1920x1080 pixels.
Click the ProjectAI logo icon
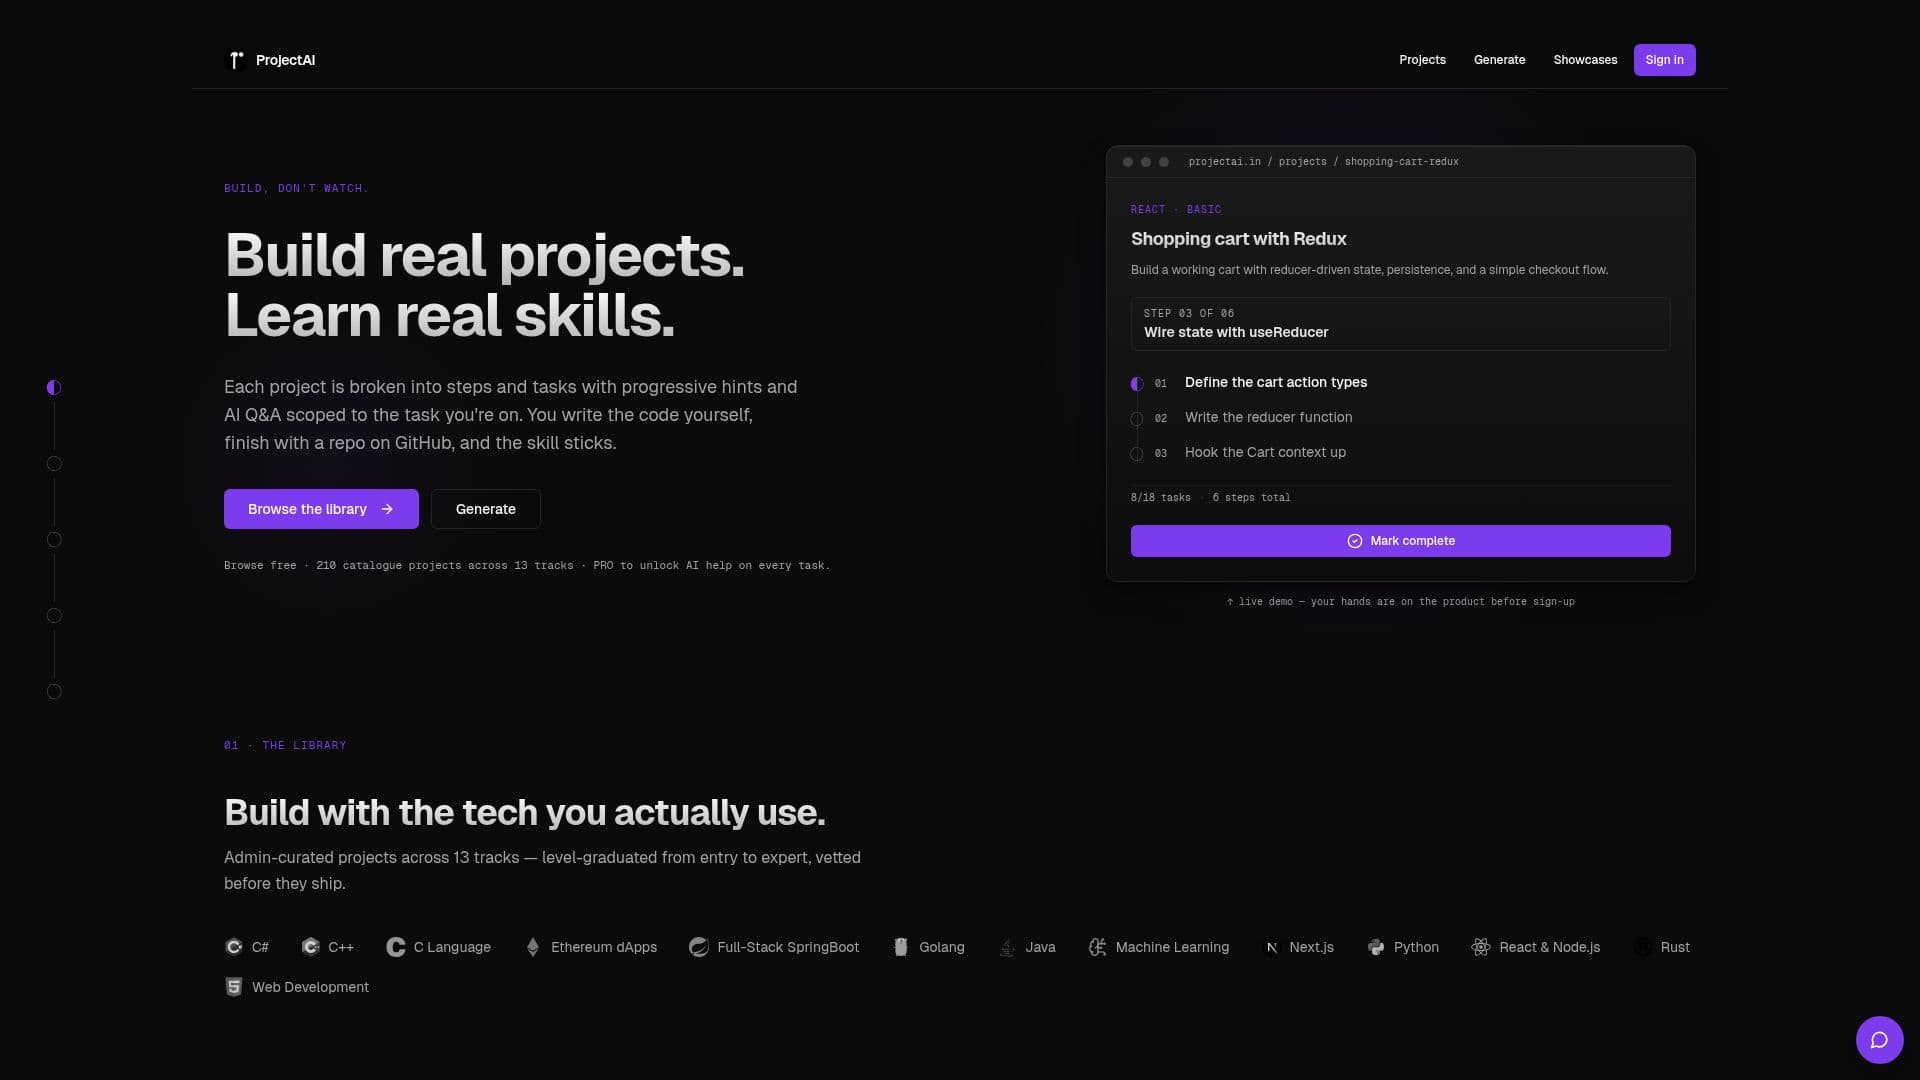[236, 60]
